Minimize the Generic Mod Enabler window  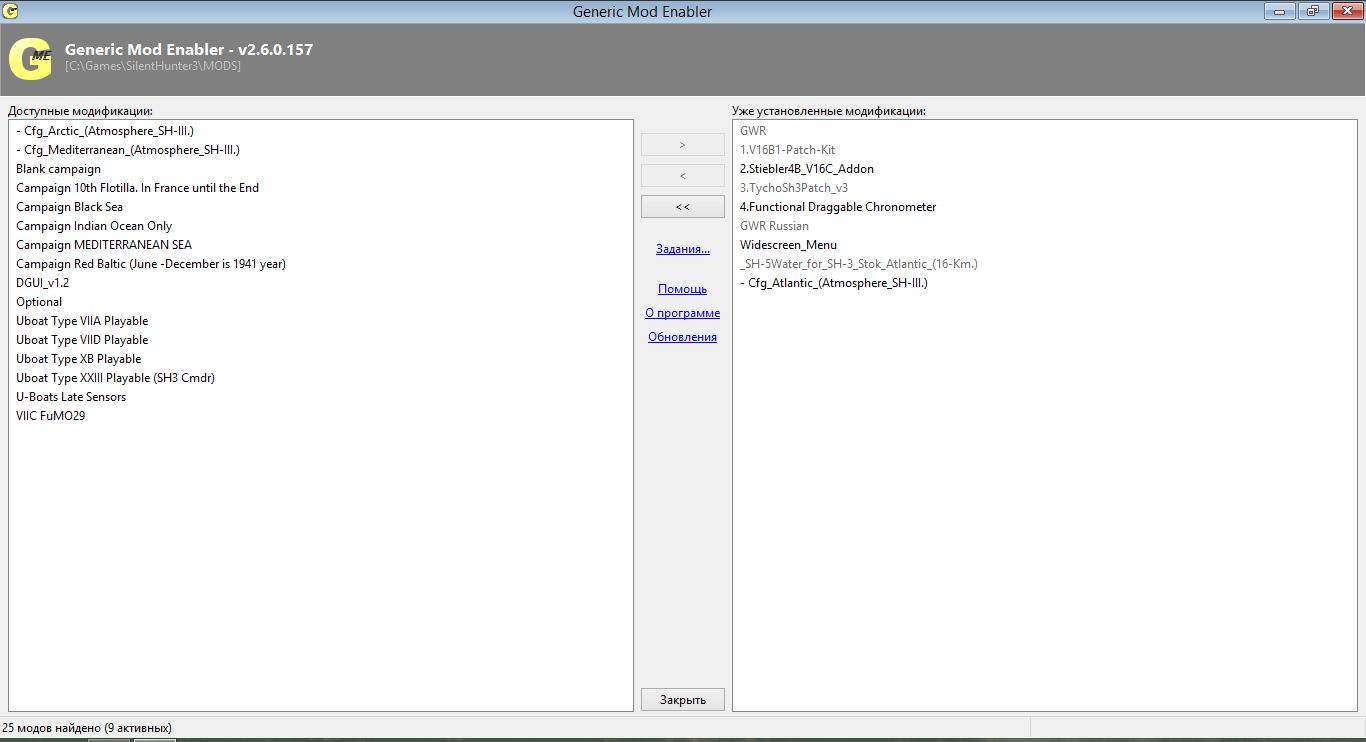click(1280, 11)
